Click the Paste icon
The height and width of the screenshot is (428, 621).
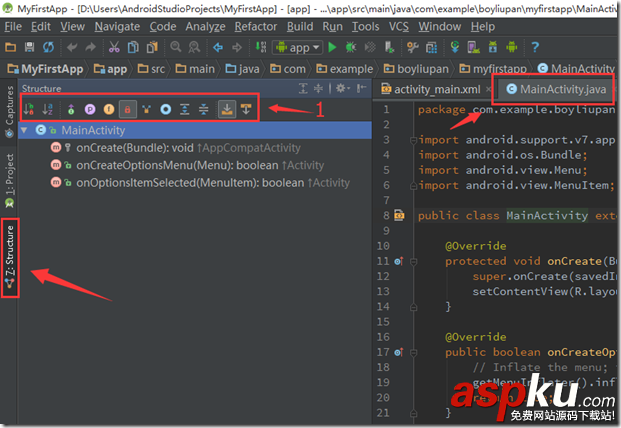(152, 48)
